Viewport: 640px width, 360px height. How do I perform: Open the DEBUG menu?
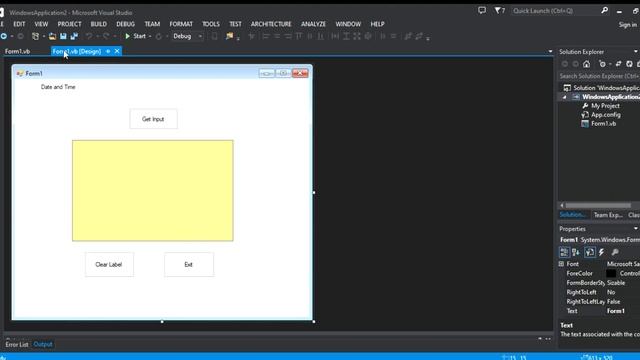click(x=125, y=24)
